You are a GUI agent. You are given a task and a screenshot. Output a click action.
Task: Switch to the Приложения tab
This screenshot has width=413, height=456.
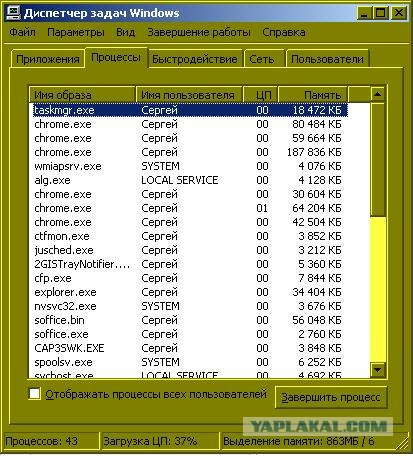48,59
